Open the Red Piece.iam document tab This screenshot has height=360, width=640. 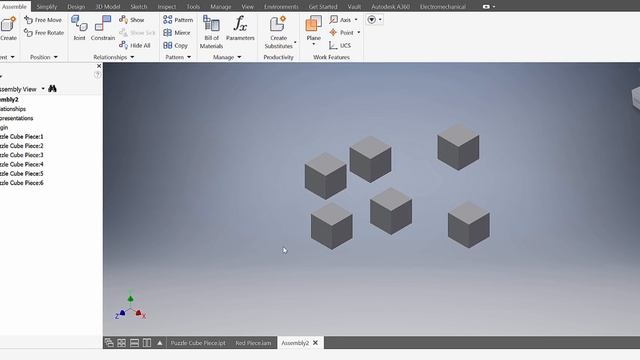[x=253, y=343]
